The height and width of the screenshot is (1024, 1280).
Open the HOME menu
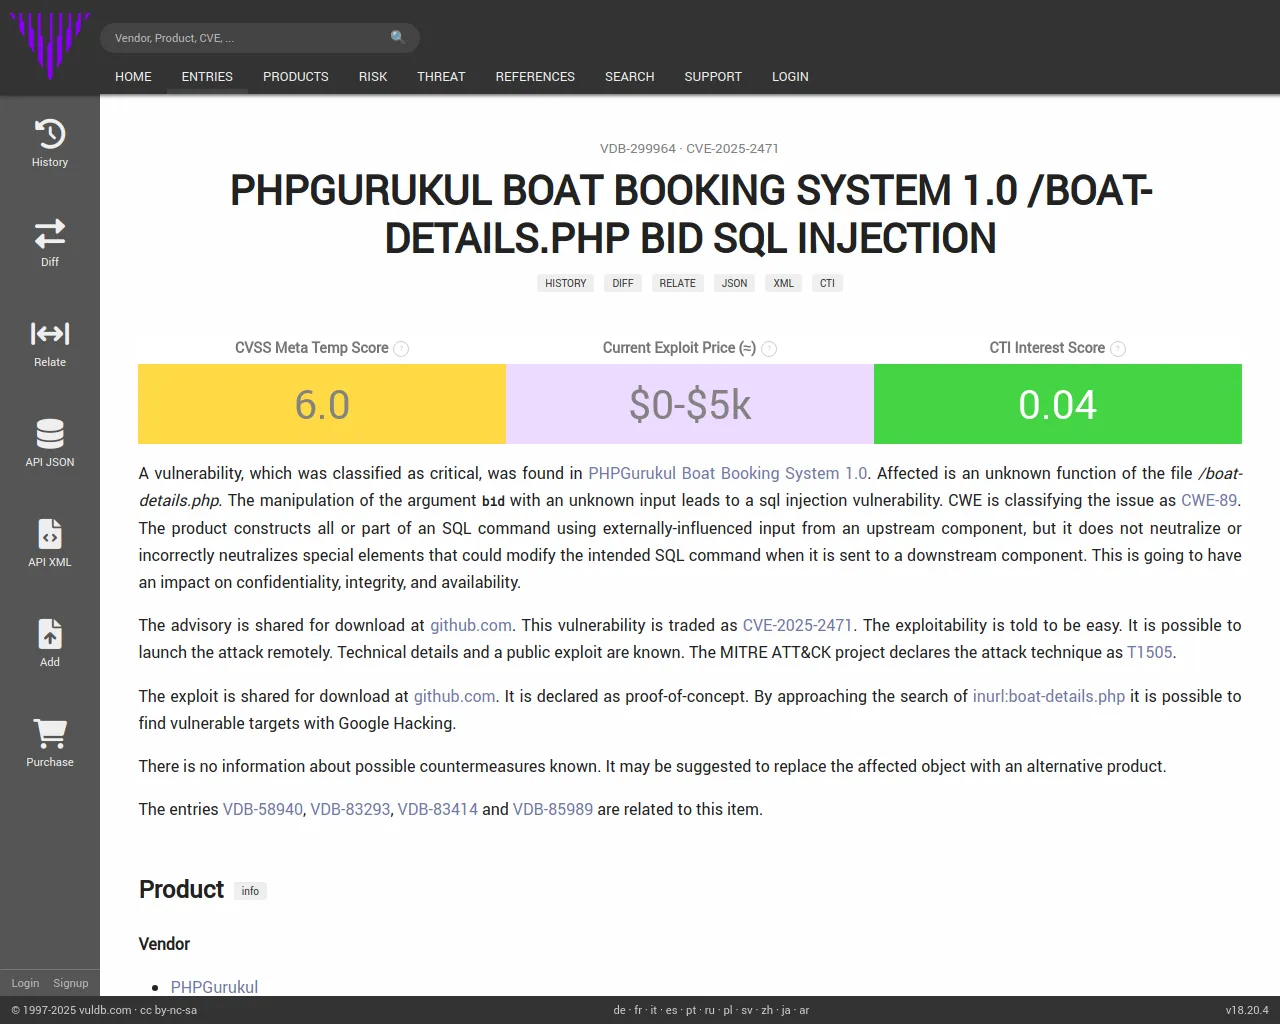pyautogui.click(x=133, y=76)
